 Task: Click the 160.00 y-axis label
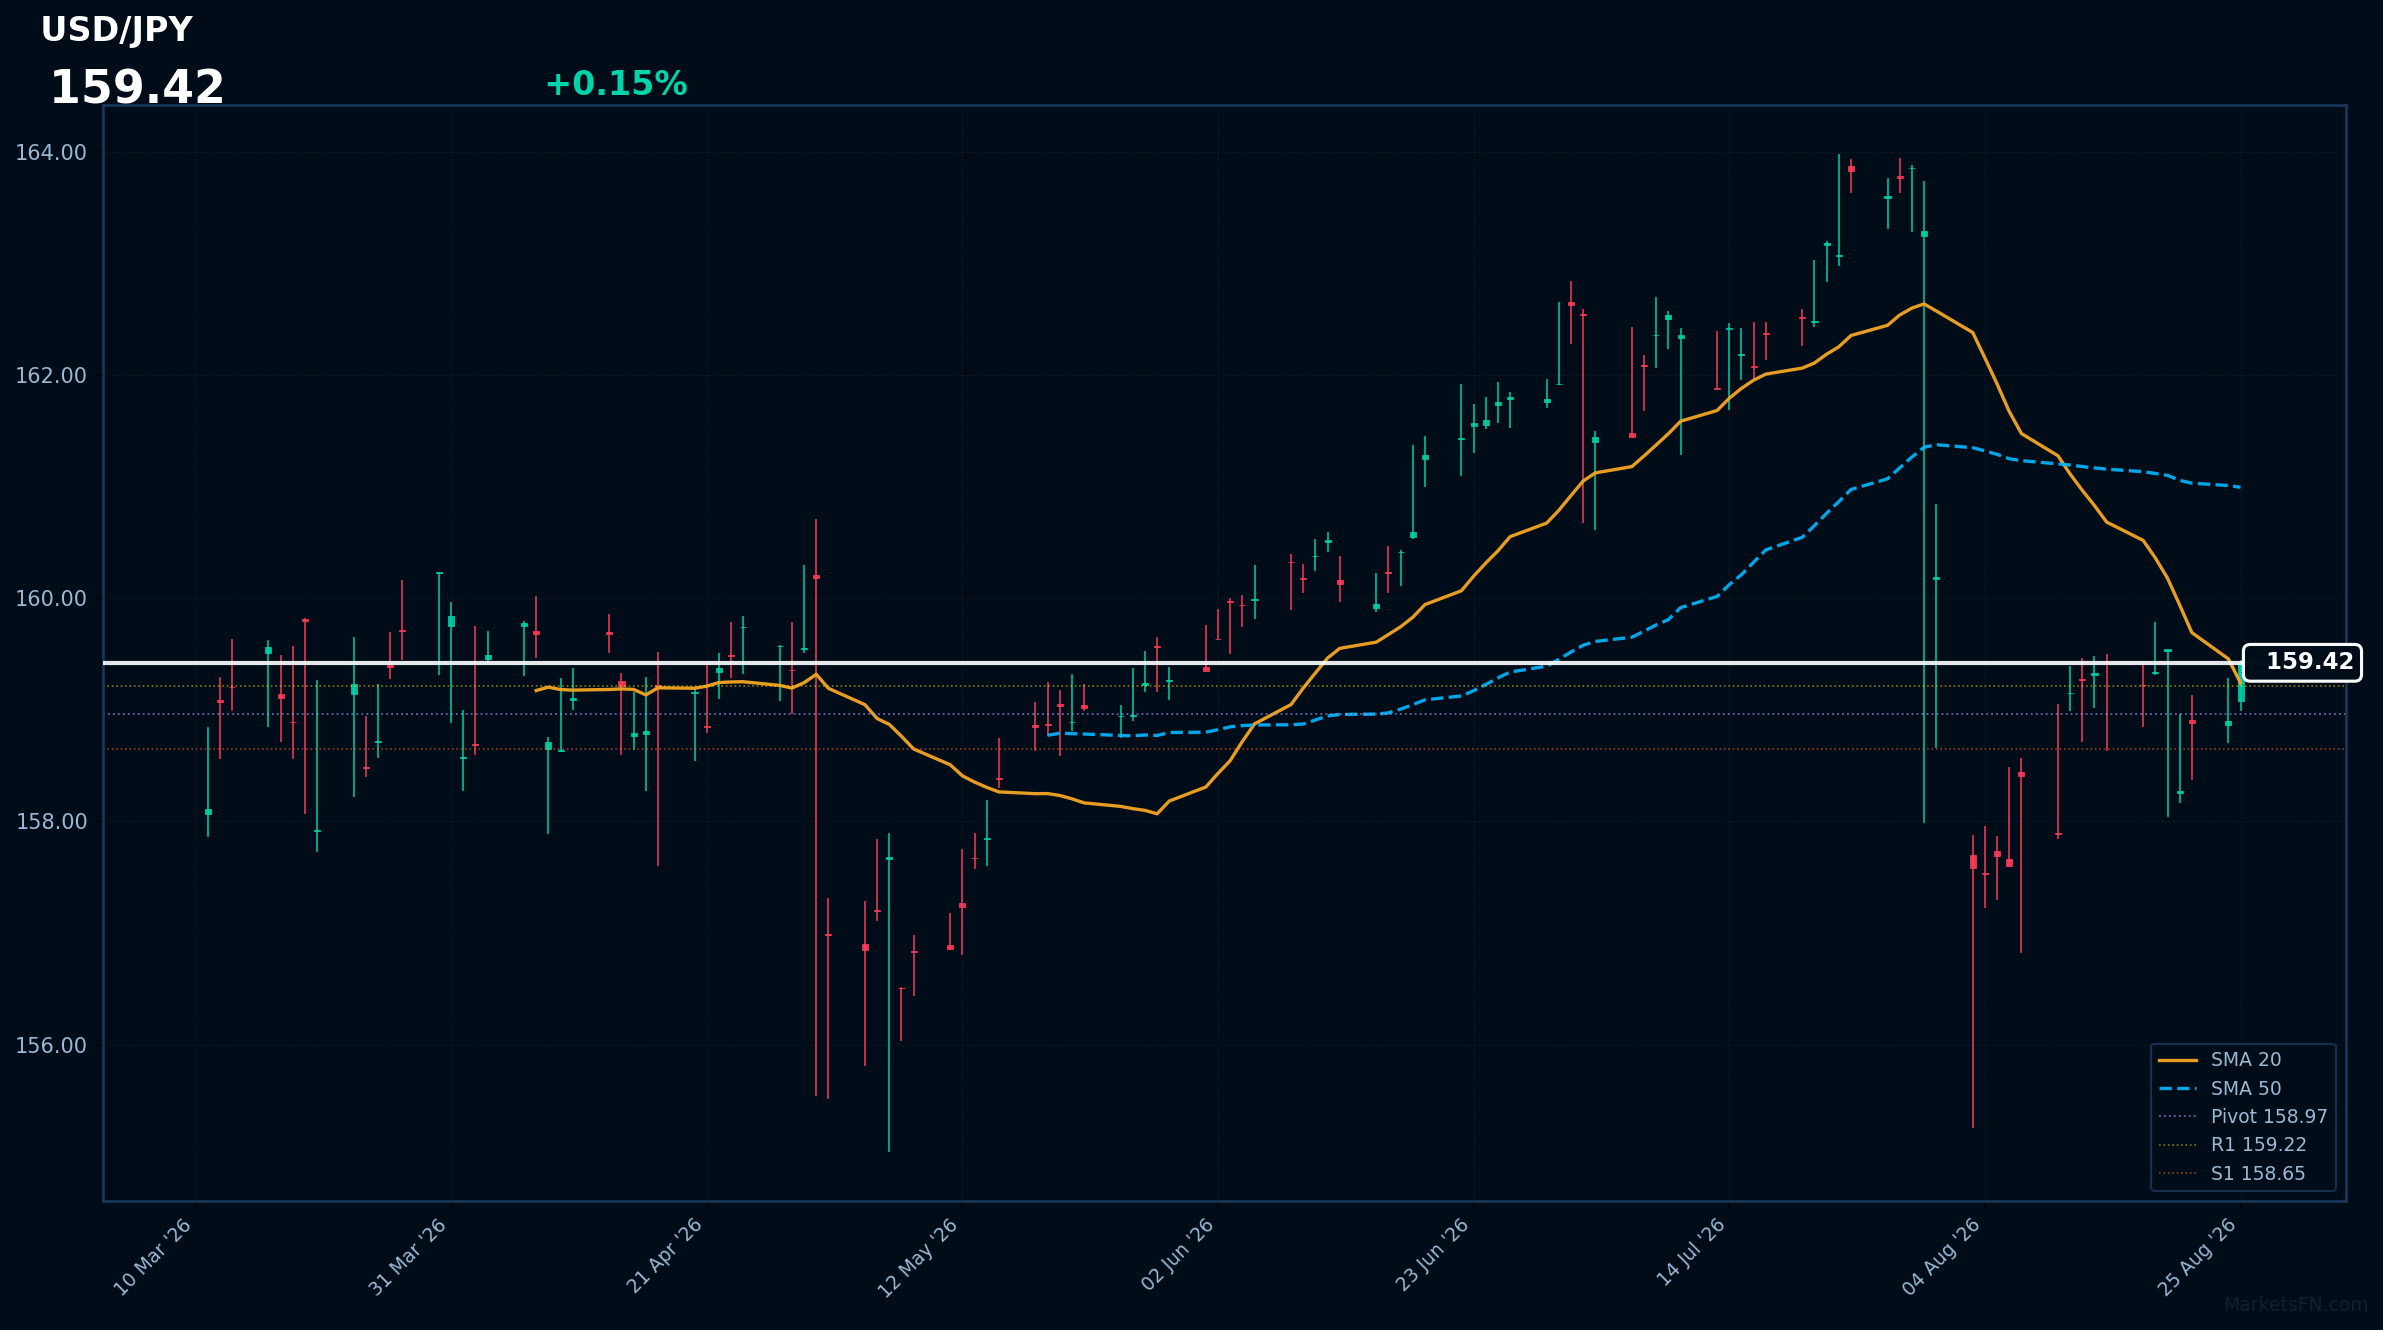click(x=51, y=599)
